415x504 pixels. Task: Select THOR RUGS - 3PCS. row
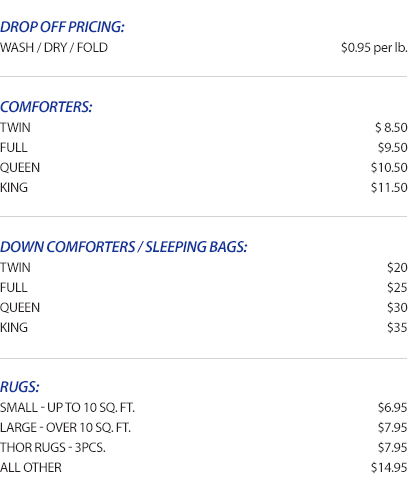tap(204, 448)
